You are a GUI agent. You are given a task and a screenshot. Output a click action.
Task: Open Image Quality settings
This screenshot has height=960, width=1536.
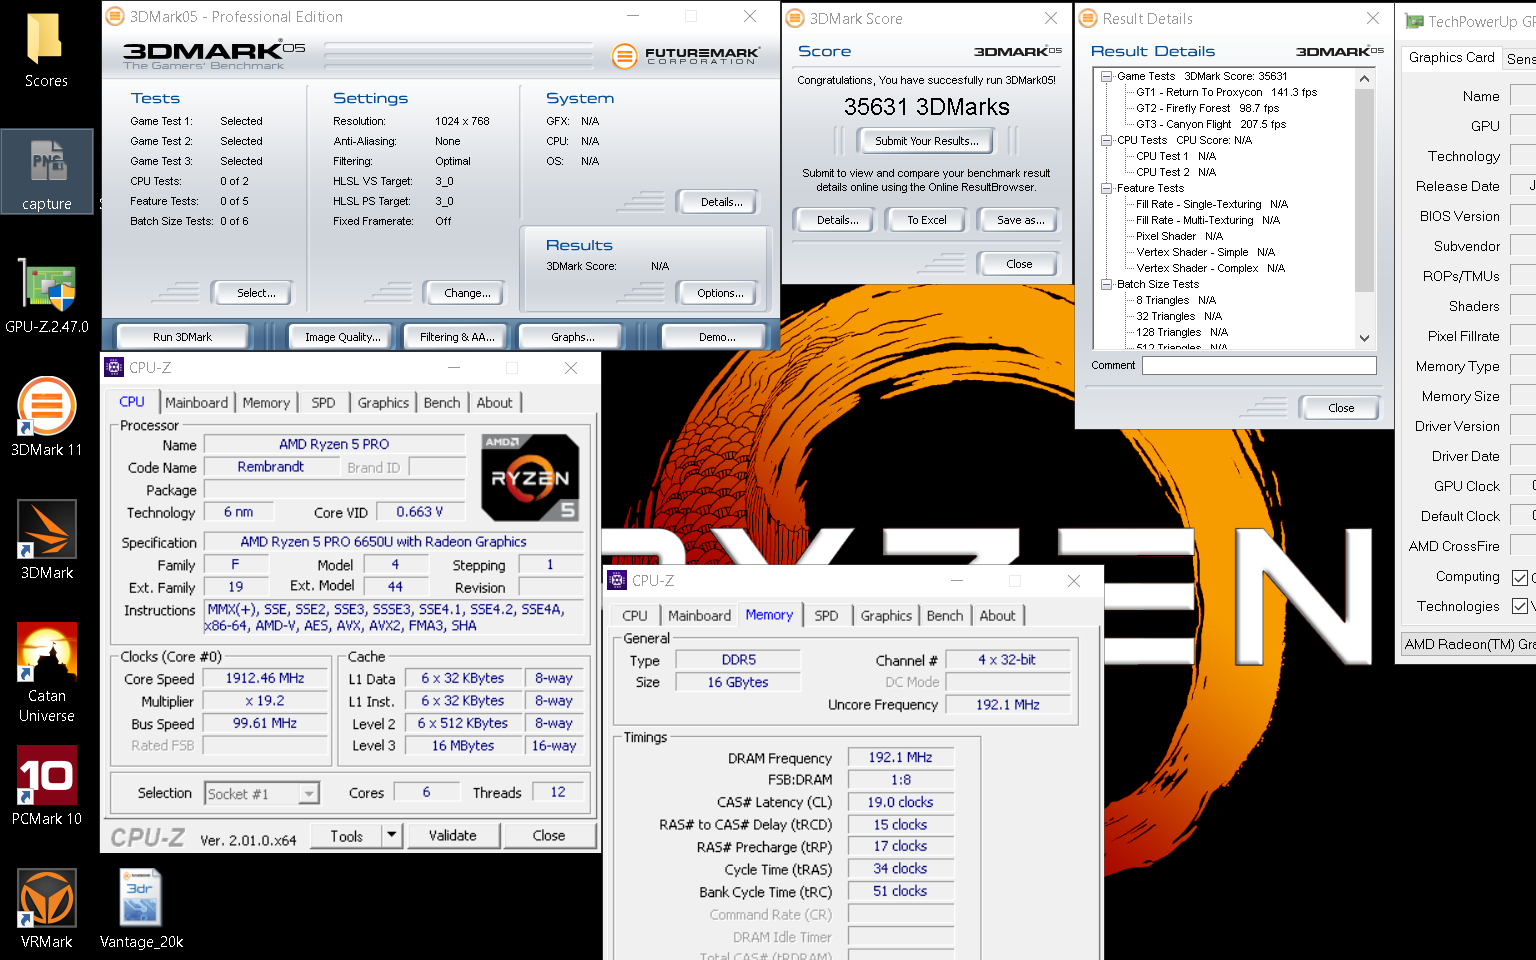click(x=343, y=337)
